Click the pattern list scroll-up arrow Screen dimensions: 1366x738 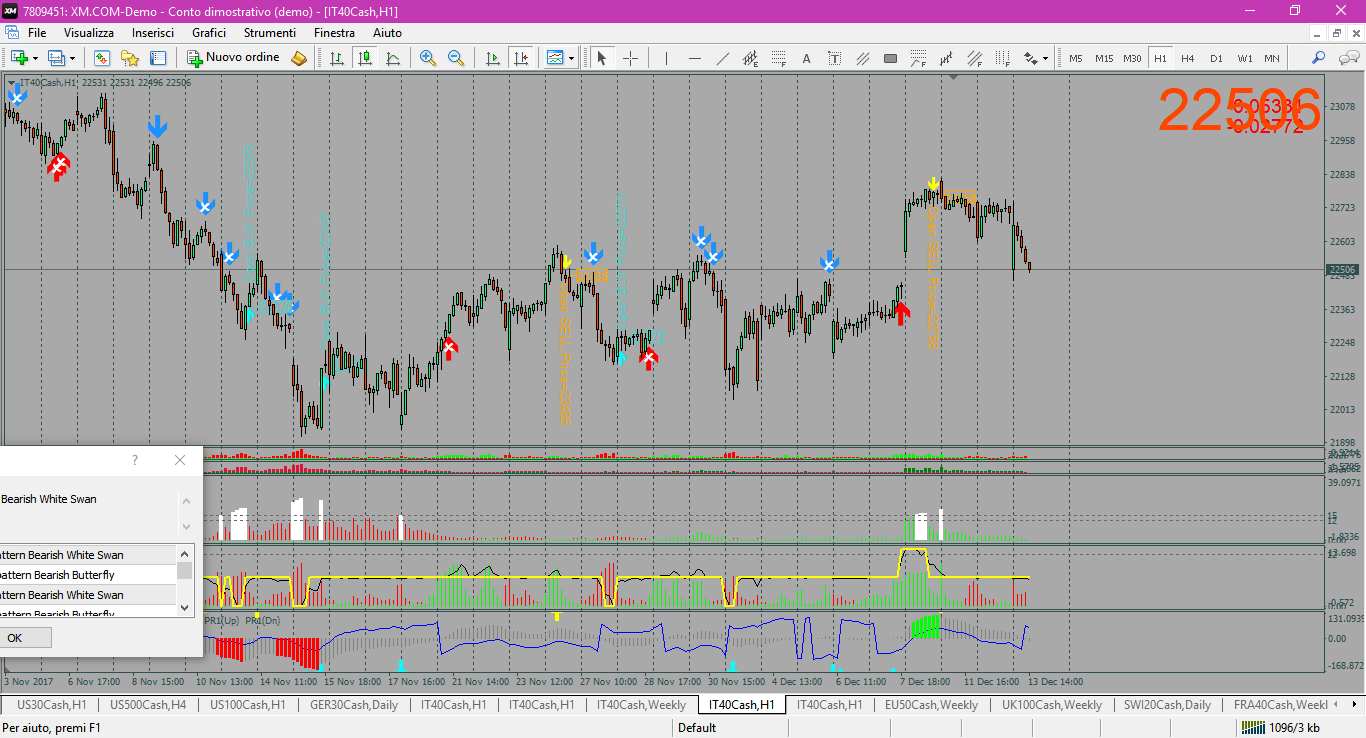pyautogui.click(x=184, y=553)
